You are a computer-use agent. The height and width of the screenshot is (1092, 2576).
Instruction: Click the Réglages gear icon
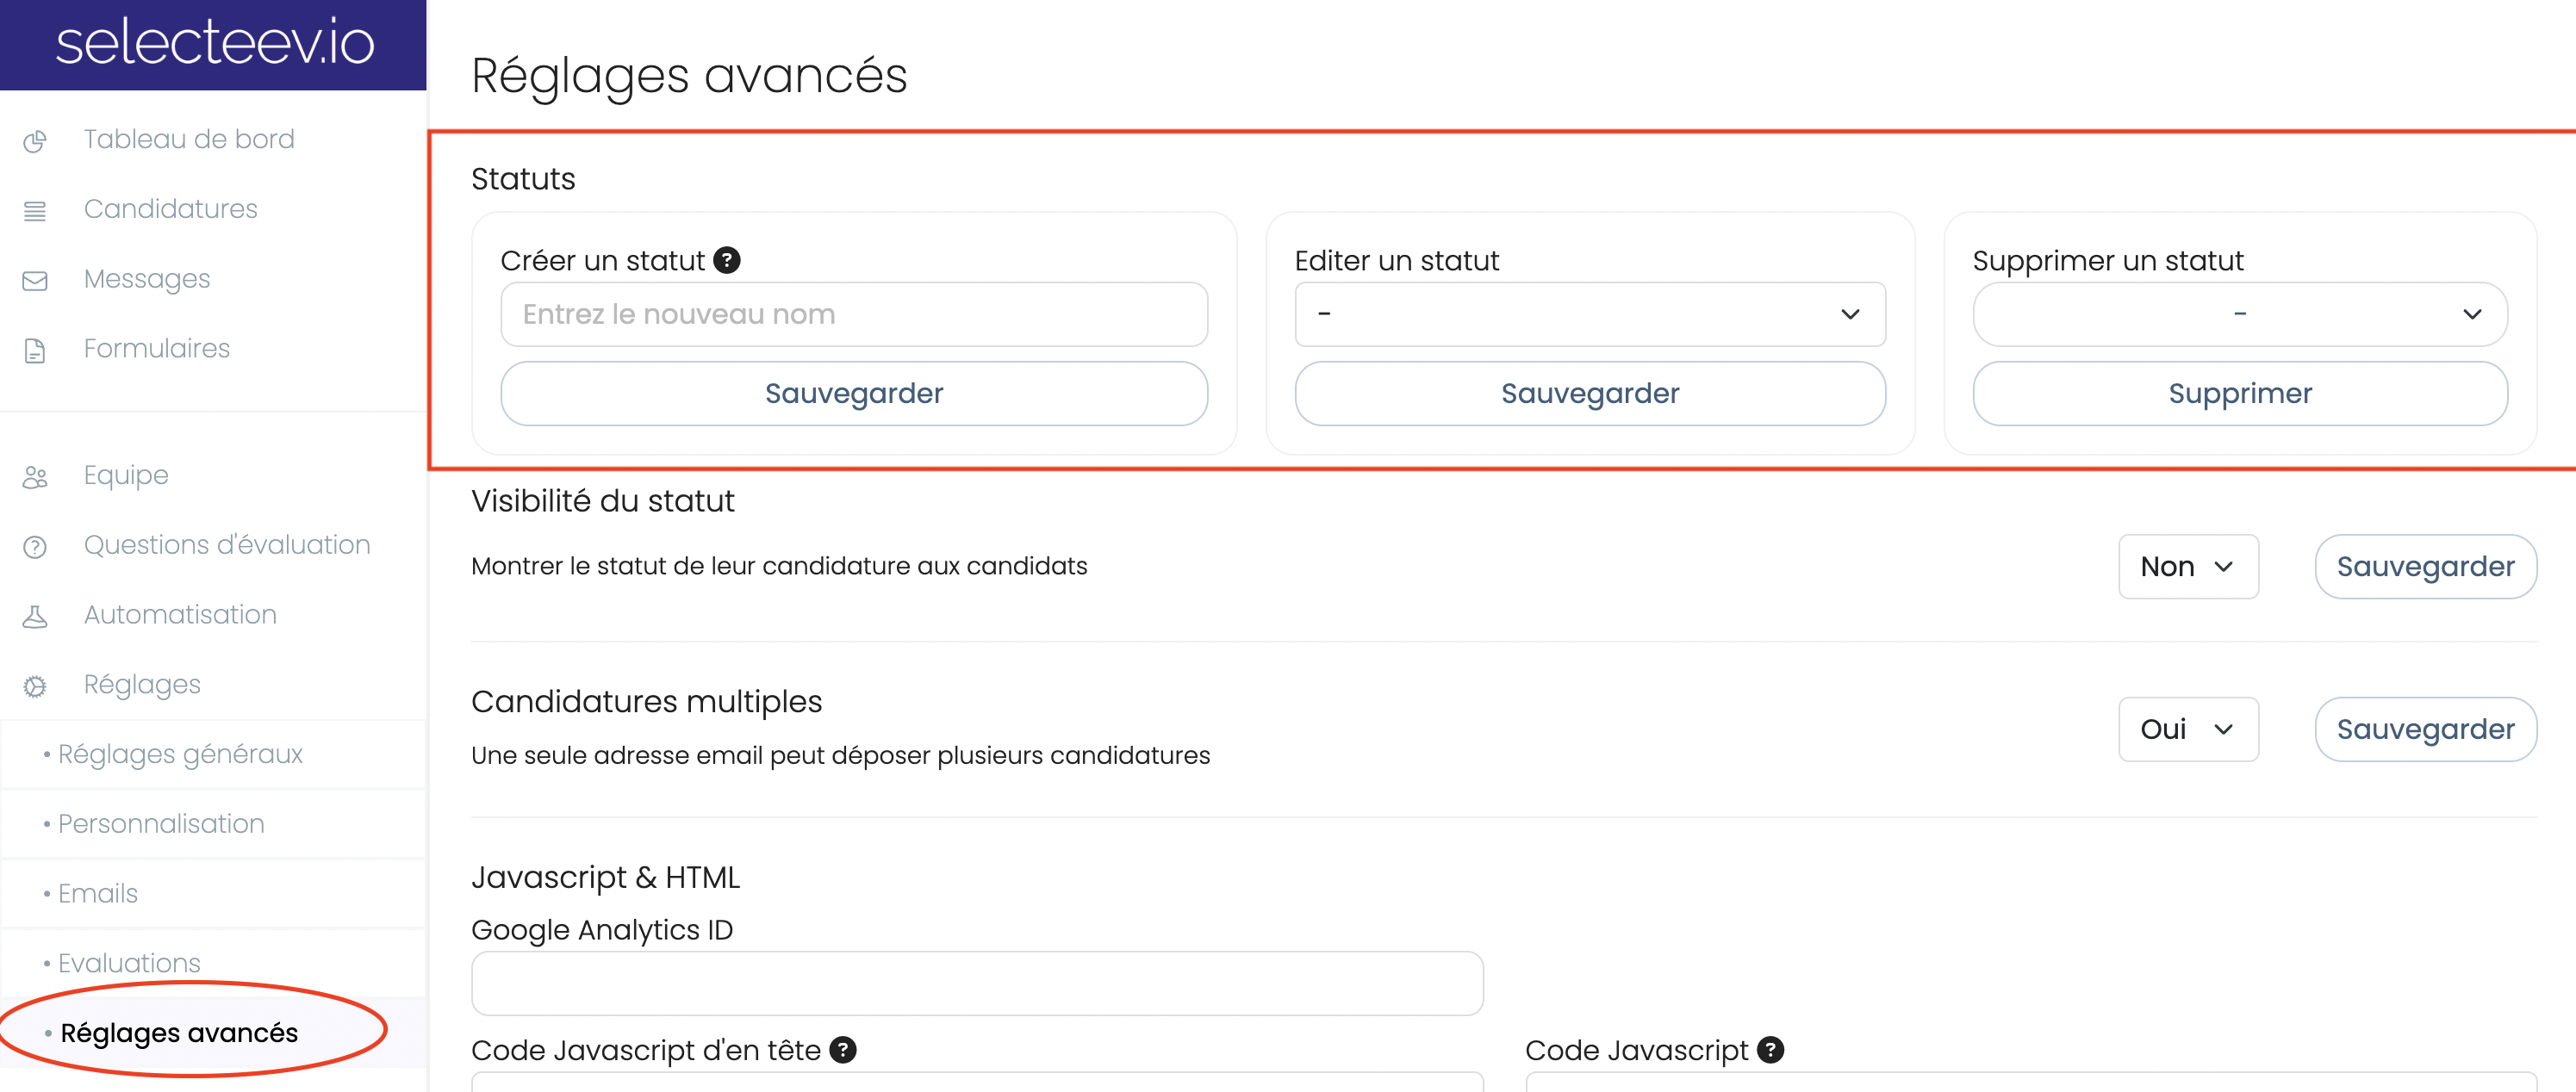pos(35,686)
